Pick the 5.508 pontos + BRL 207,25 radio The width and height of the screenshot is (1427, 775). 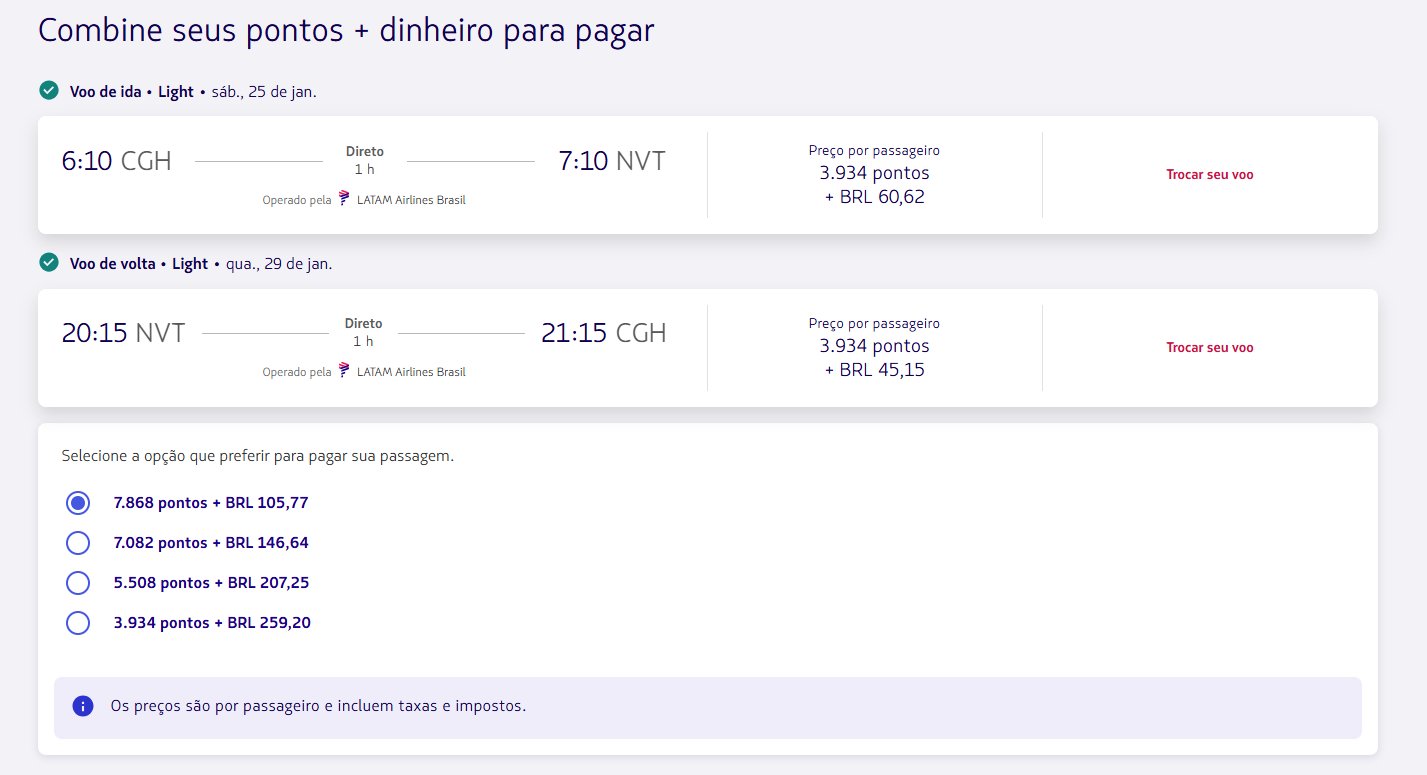point(78,583)
